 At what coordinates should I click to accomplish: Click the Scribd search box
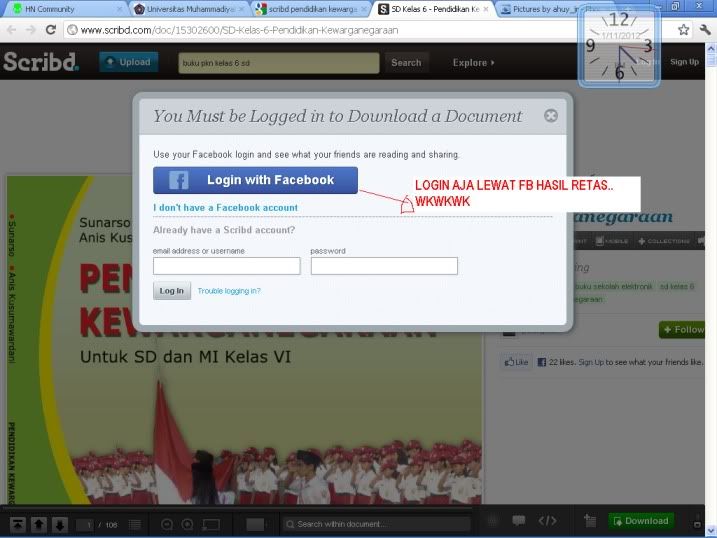[279, 63]
